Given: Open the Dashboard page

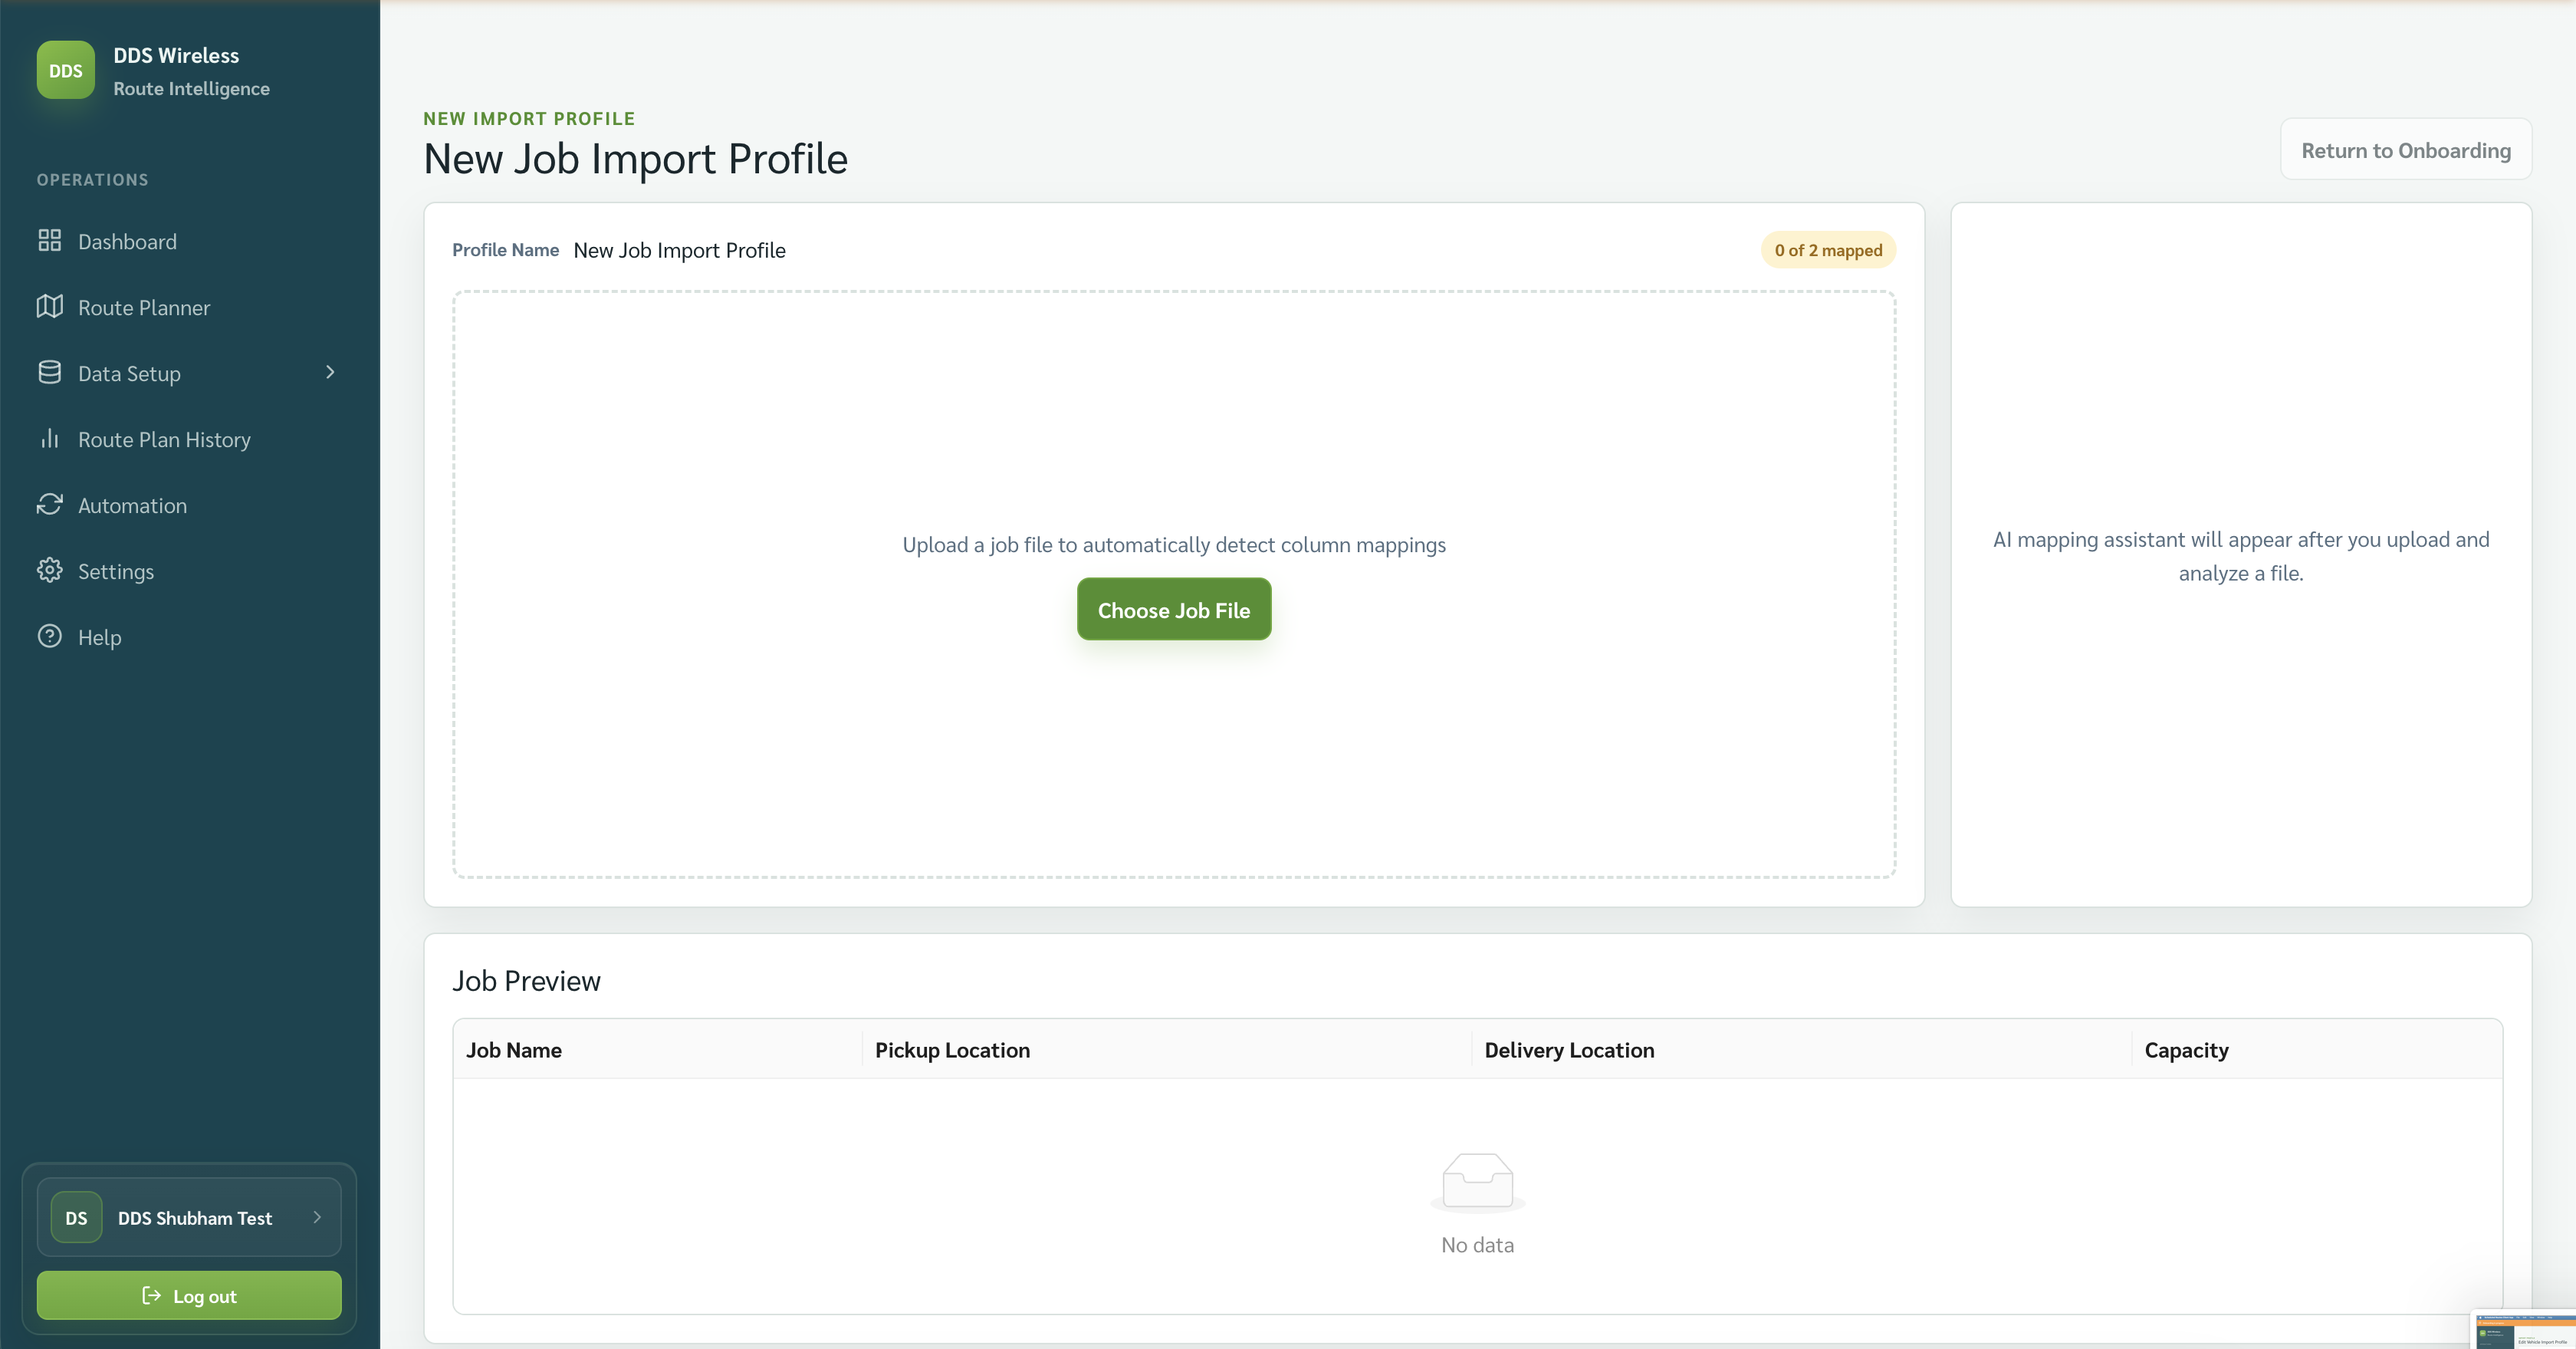Looking at the screenshot, I should tap(189, 241).
